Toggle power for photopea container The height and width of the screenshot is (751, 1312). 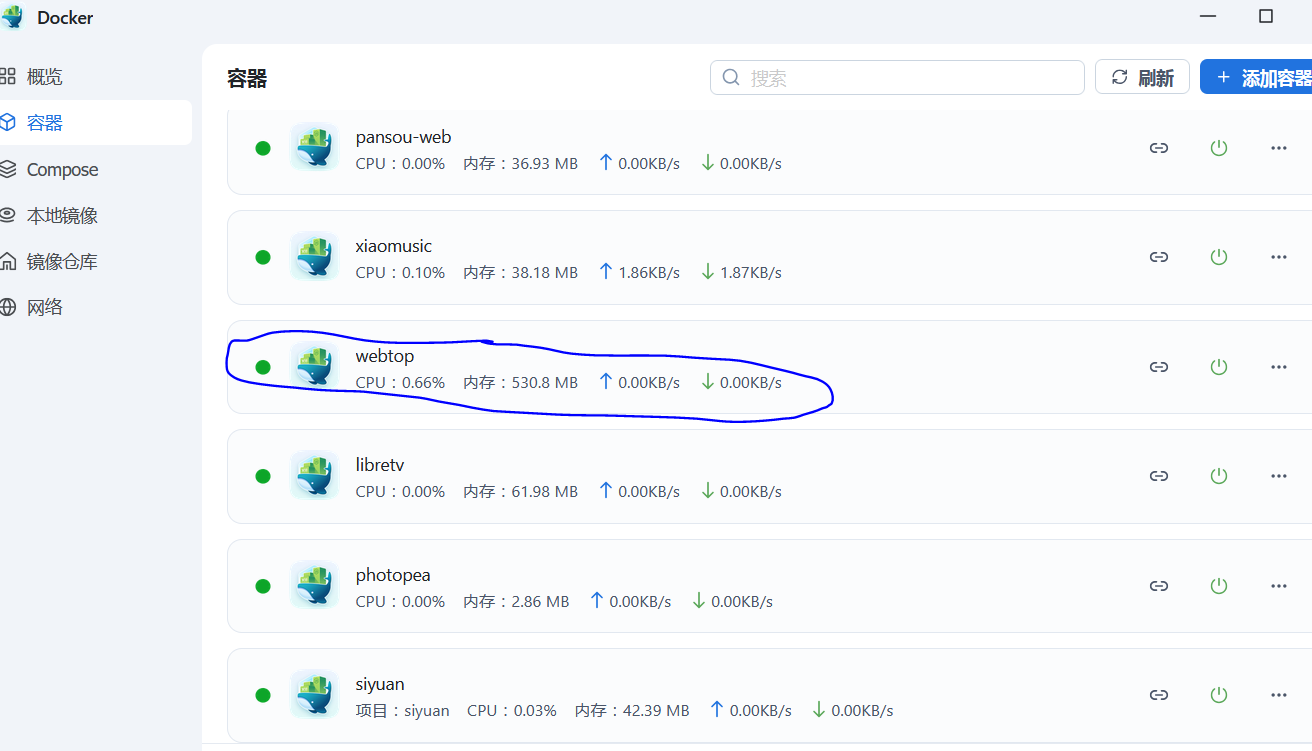point(1218,586)
